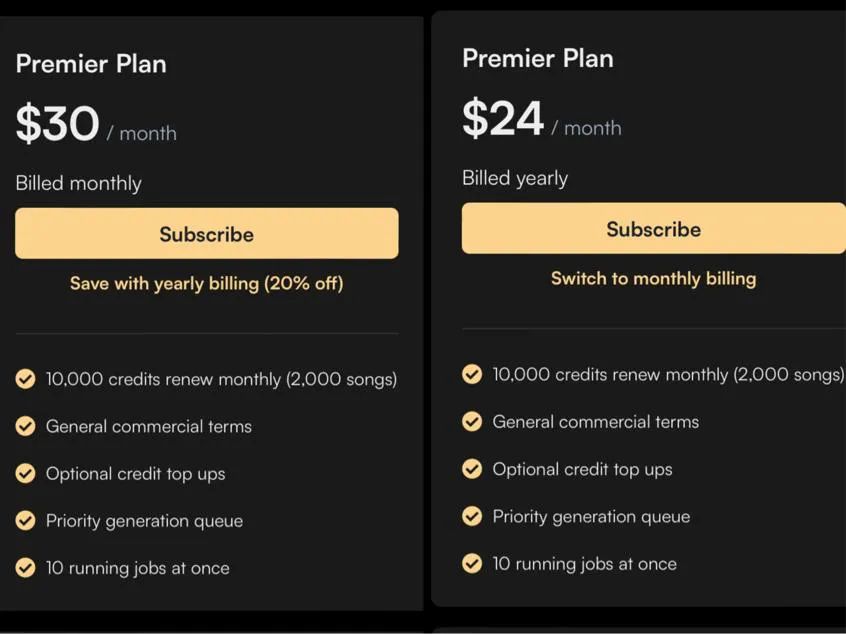The image size is (846, 634).
Task: Click the "Billed monthly" label
Action: [x=78, y=183]
